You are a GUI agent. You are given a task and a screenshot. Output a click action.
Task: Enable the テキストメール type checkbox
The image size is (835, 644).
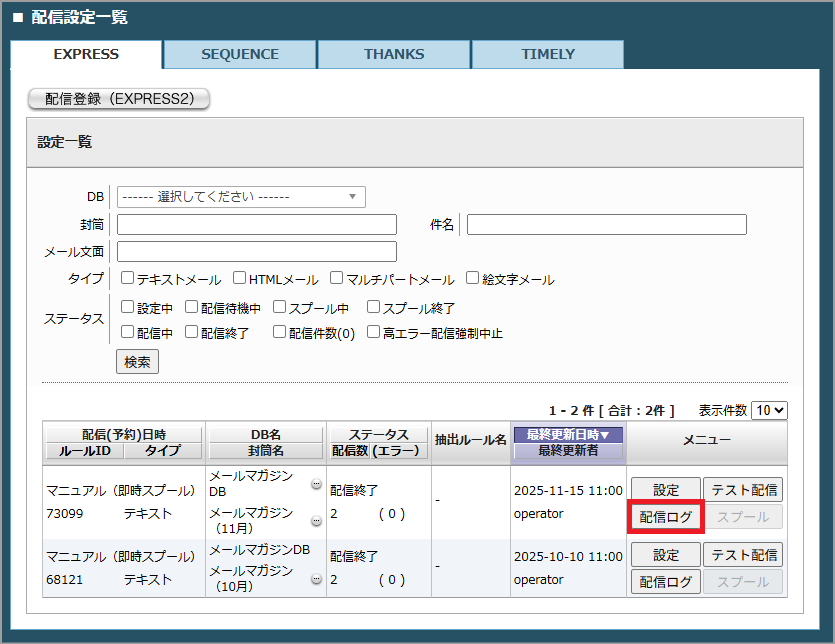128,279
